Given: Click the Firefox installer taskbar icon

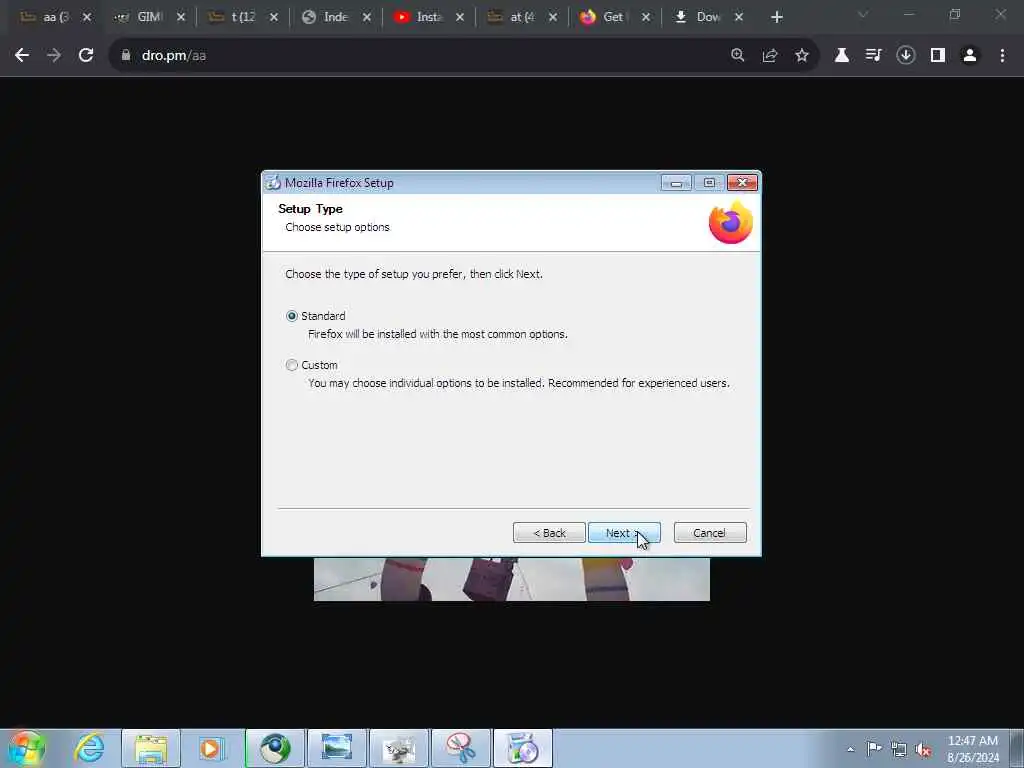Looking at the screenshot, I should (x=523, y=748).
